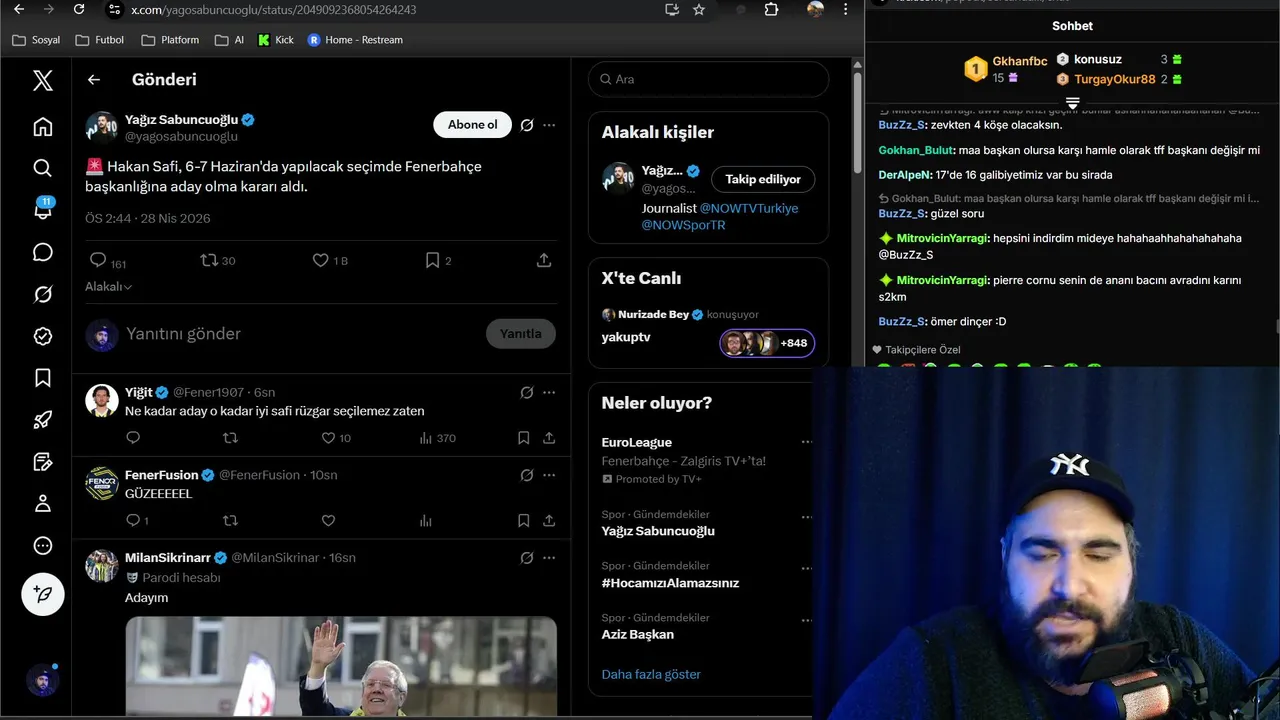Bookmark Yiğit's reply

(x=524, y=438)
